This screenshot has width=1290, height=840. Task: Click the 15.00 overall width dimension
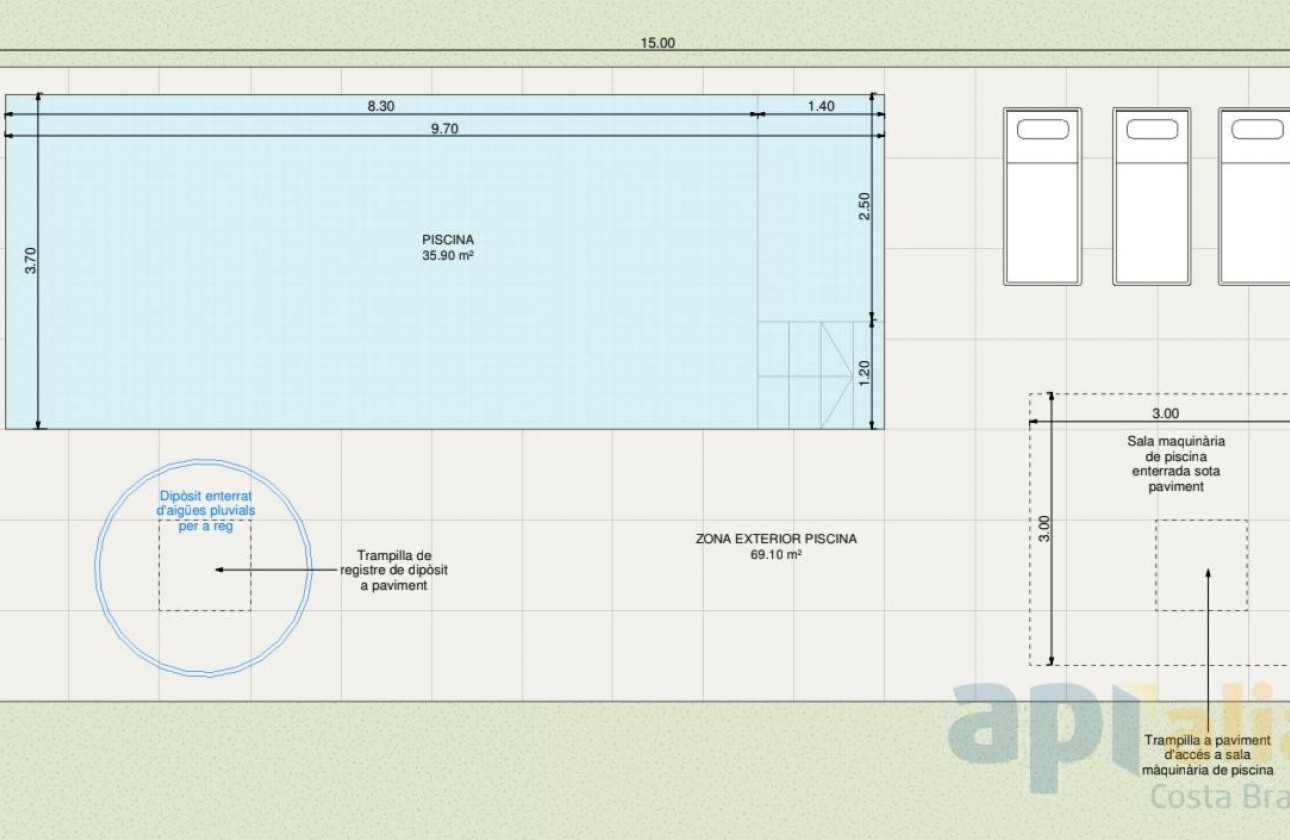click(658, 43)
